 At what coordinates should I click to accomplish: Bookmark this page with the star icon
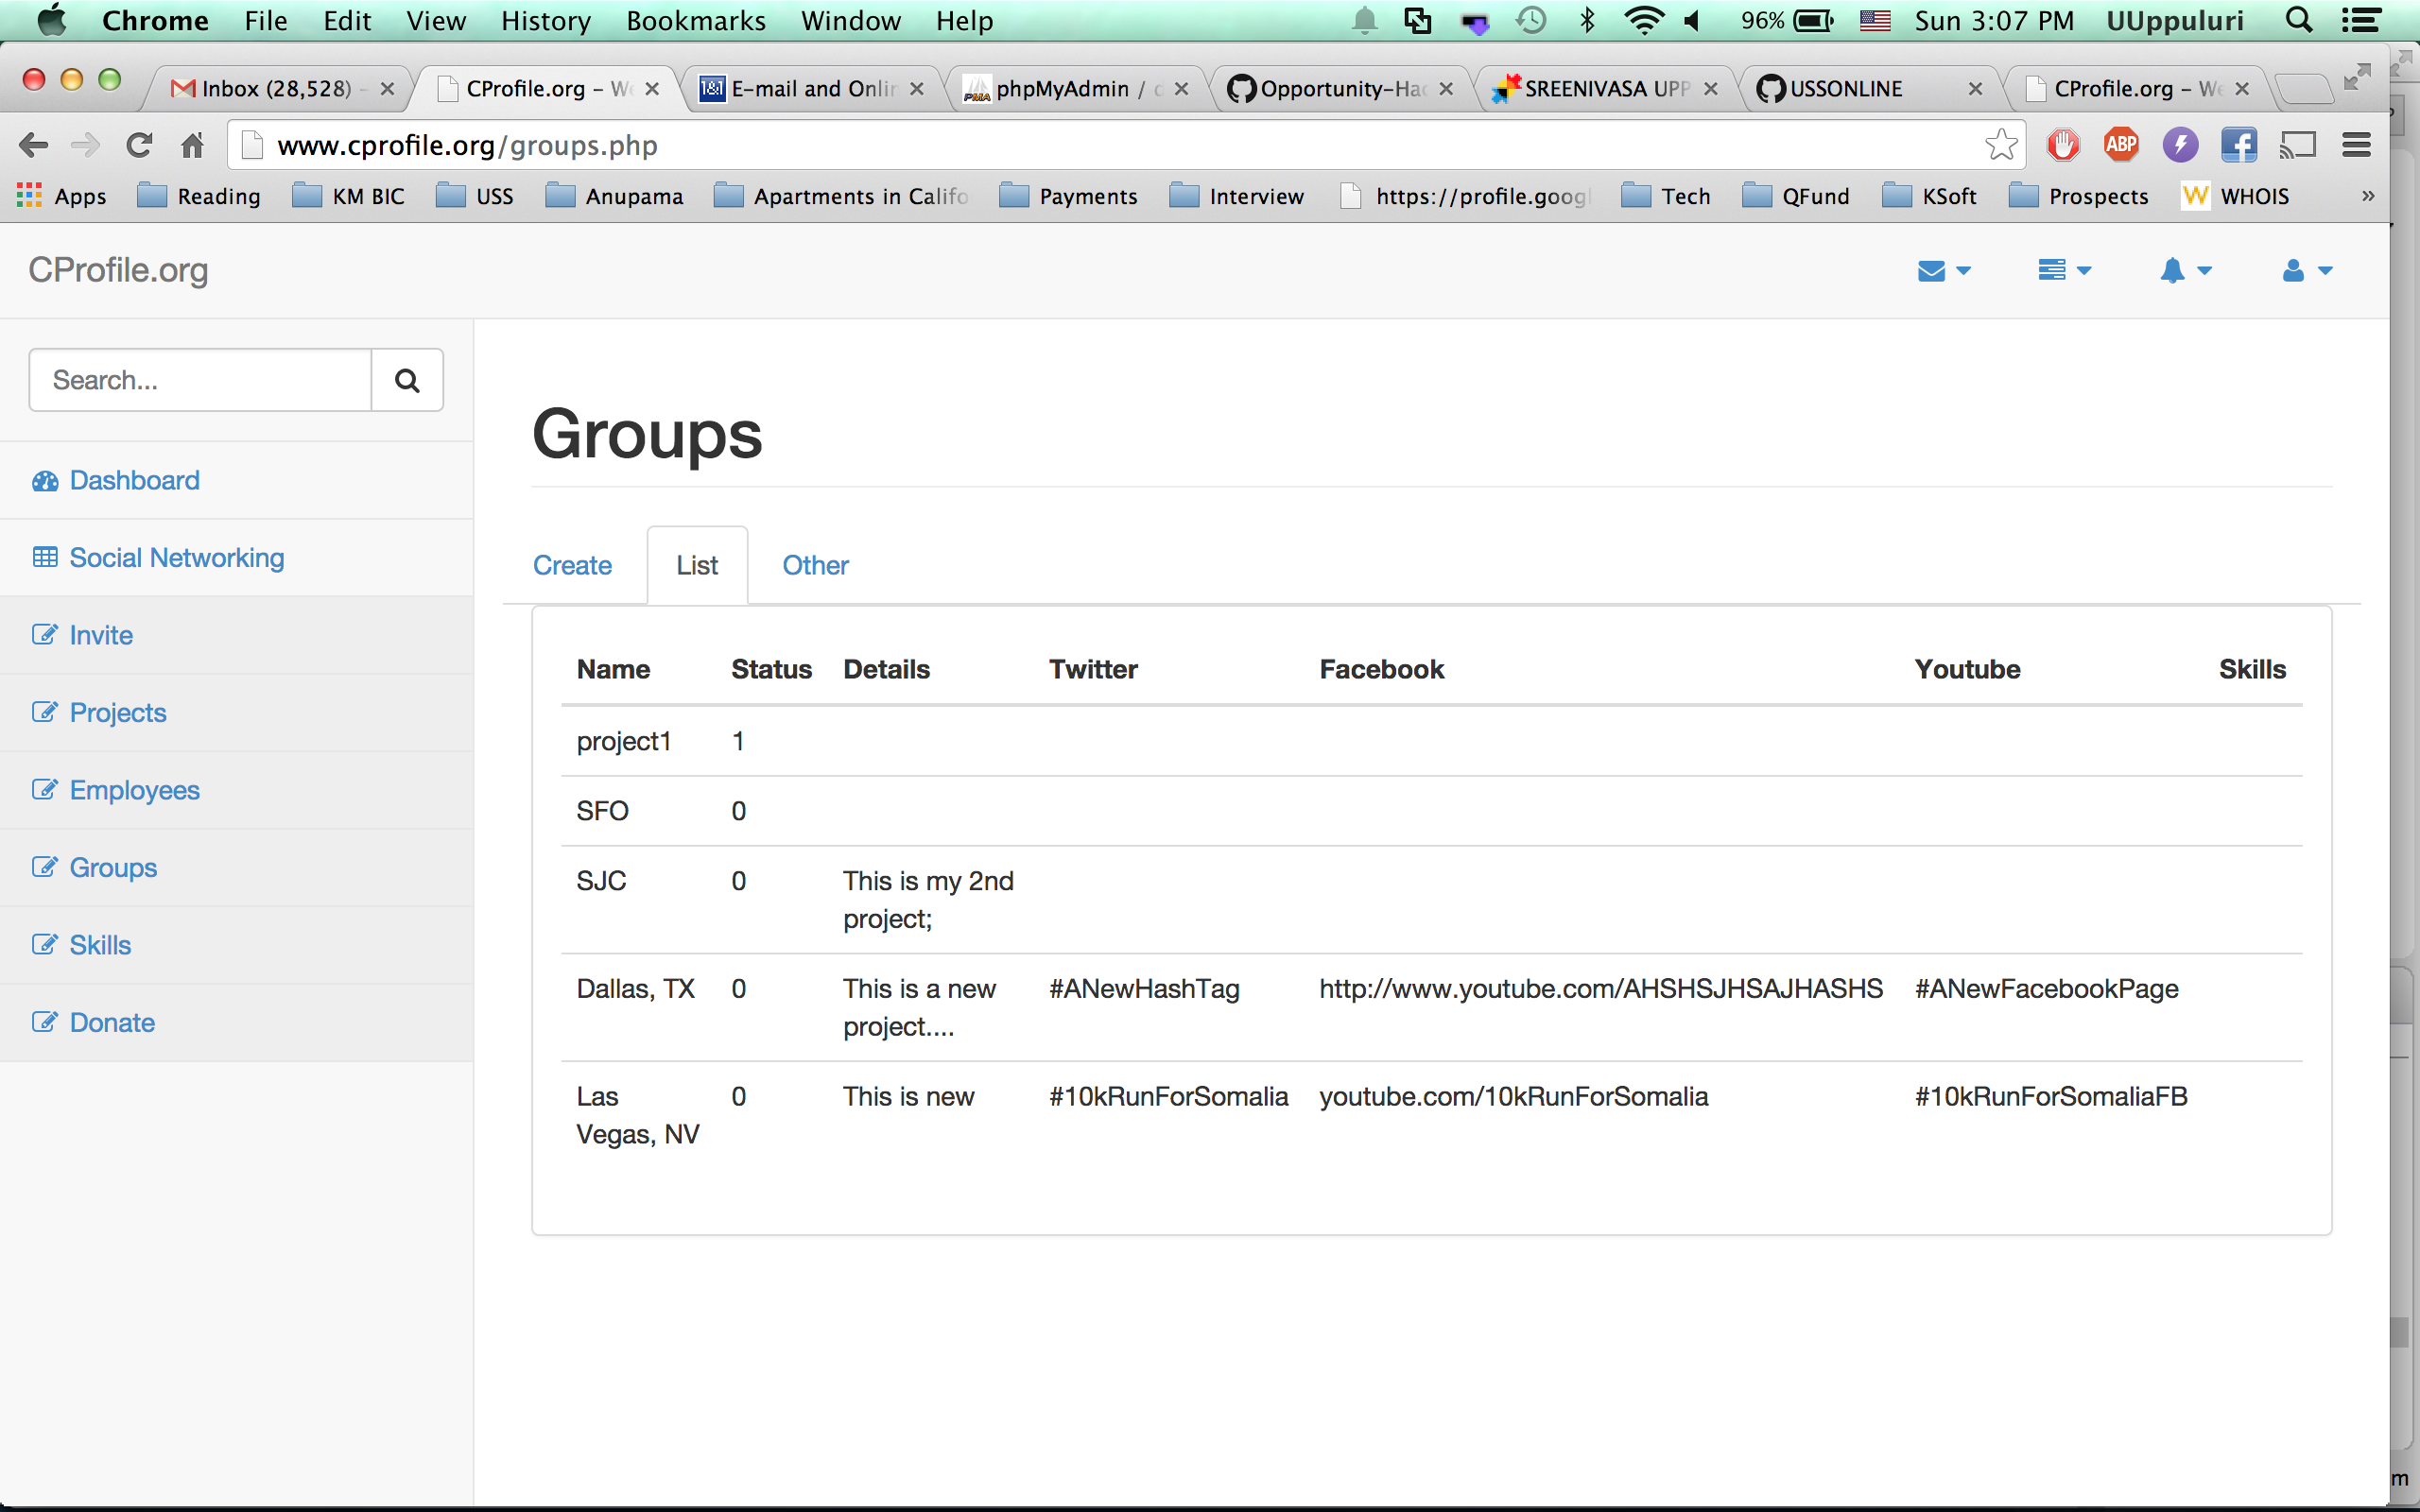click(x=2000, y=146)
